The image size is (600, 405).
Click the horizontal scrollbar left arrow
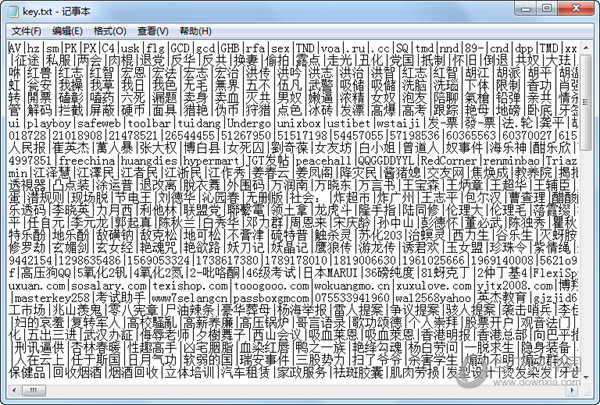click(x=14, y=390)
